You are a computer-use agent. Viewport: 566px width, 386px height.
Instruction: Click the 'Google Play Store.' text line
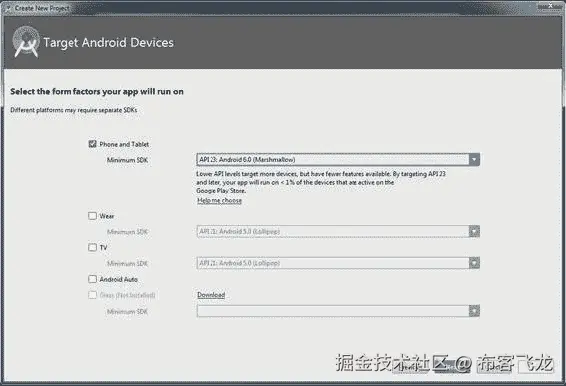pos(221,191)
